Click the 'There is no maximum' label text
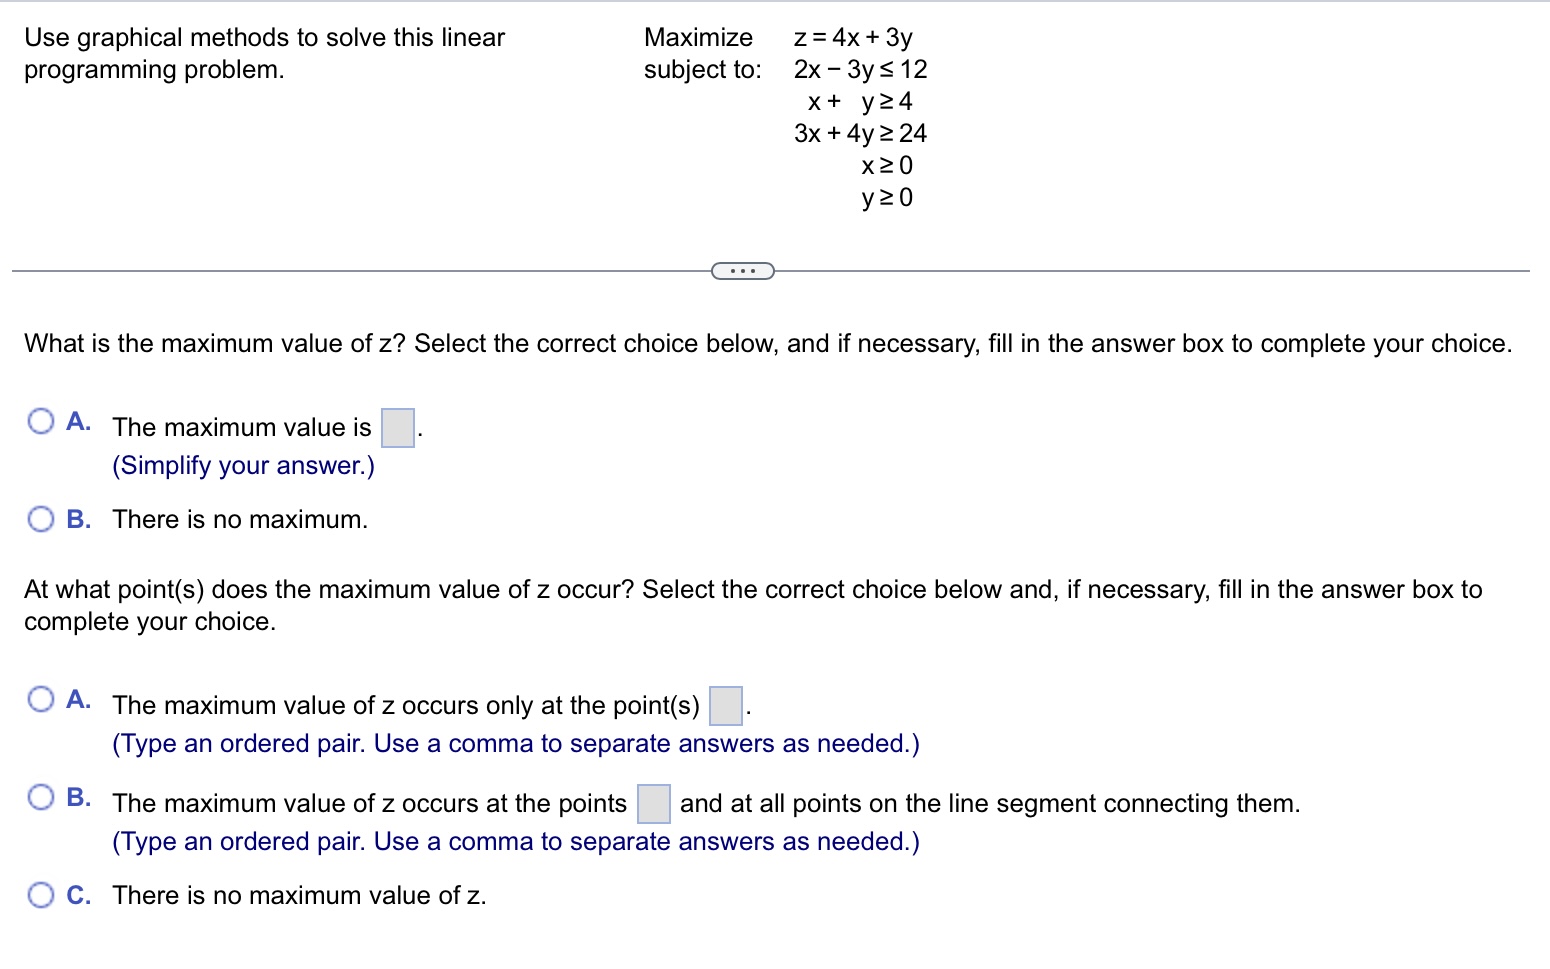1550x969 pixels. (238, 519)
